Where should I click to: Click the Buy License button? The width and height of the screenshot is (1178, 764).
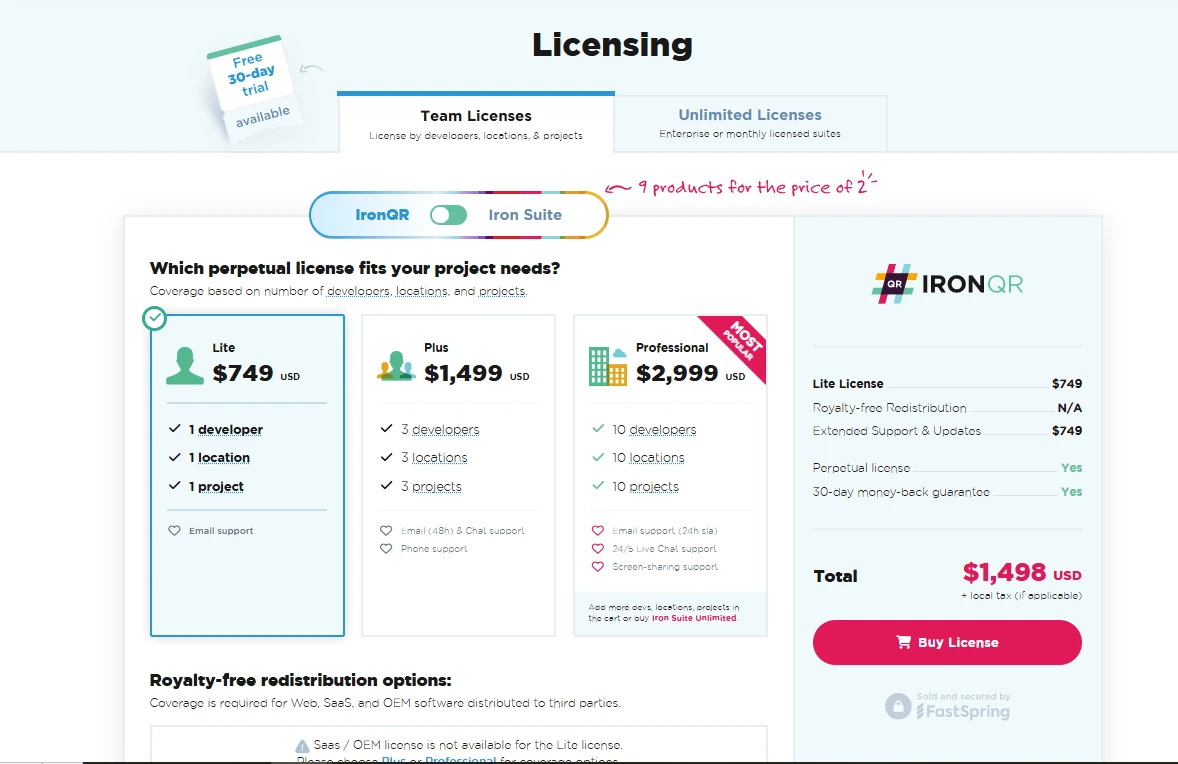pyautogui.click(x=947, y=642)
